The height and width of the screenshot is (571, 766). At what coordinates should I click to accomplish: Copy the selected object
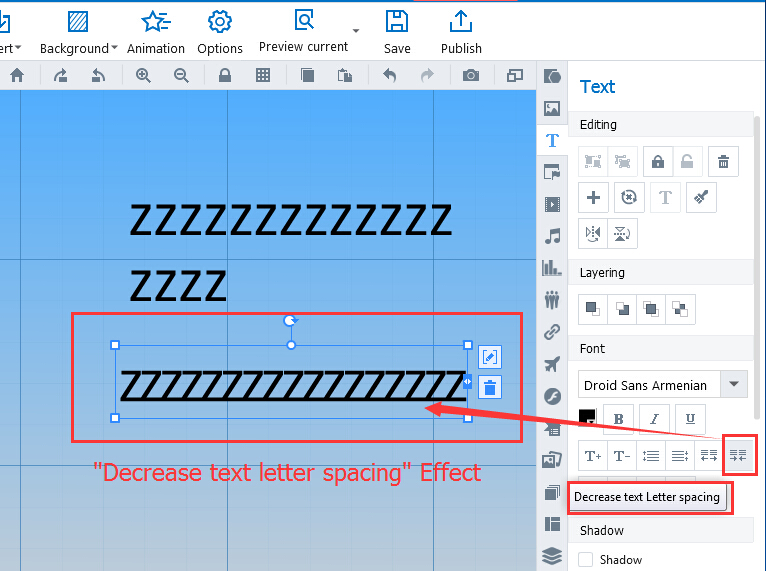click(x=307, y=75)
